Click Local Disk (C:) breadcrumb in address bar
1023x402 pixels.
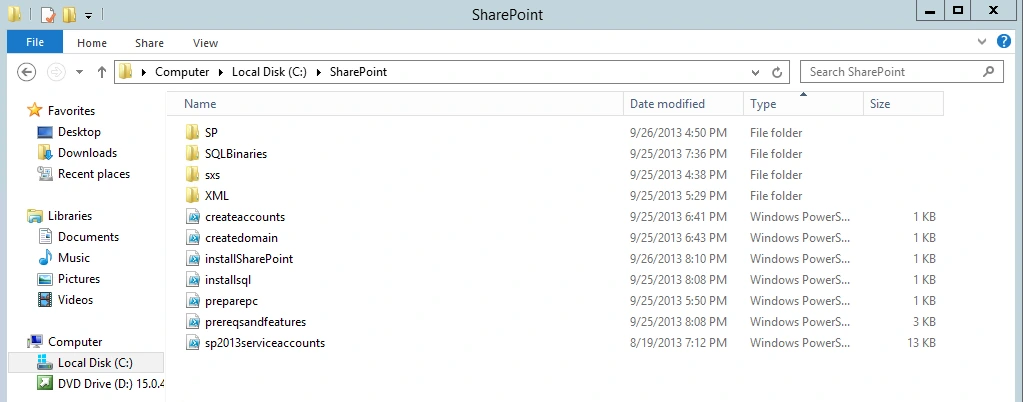point(269,72)
